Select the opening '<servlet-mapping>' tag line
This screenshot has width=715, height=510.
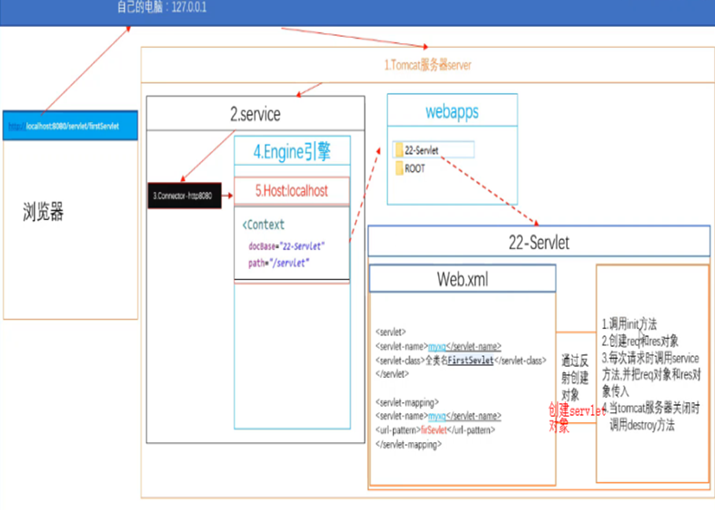407,402
